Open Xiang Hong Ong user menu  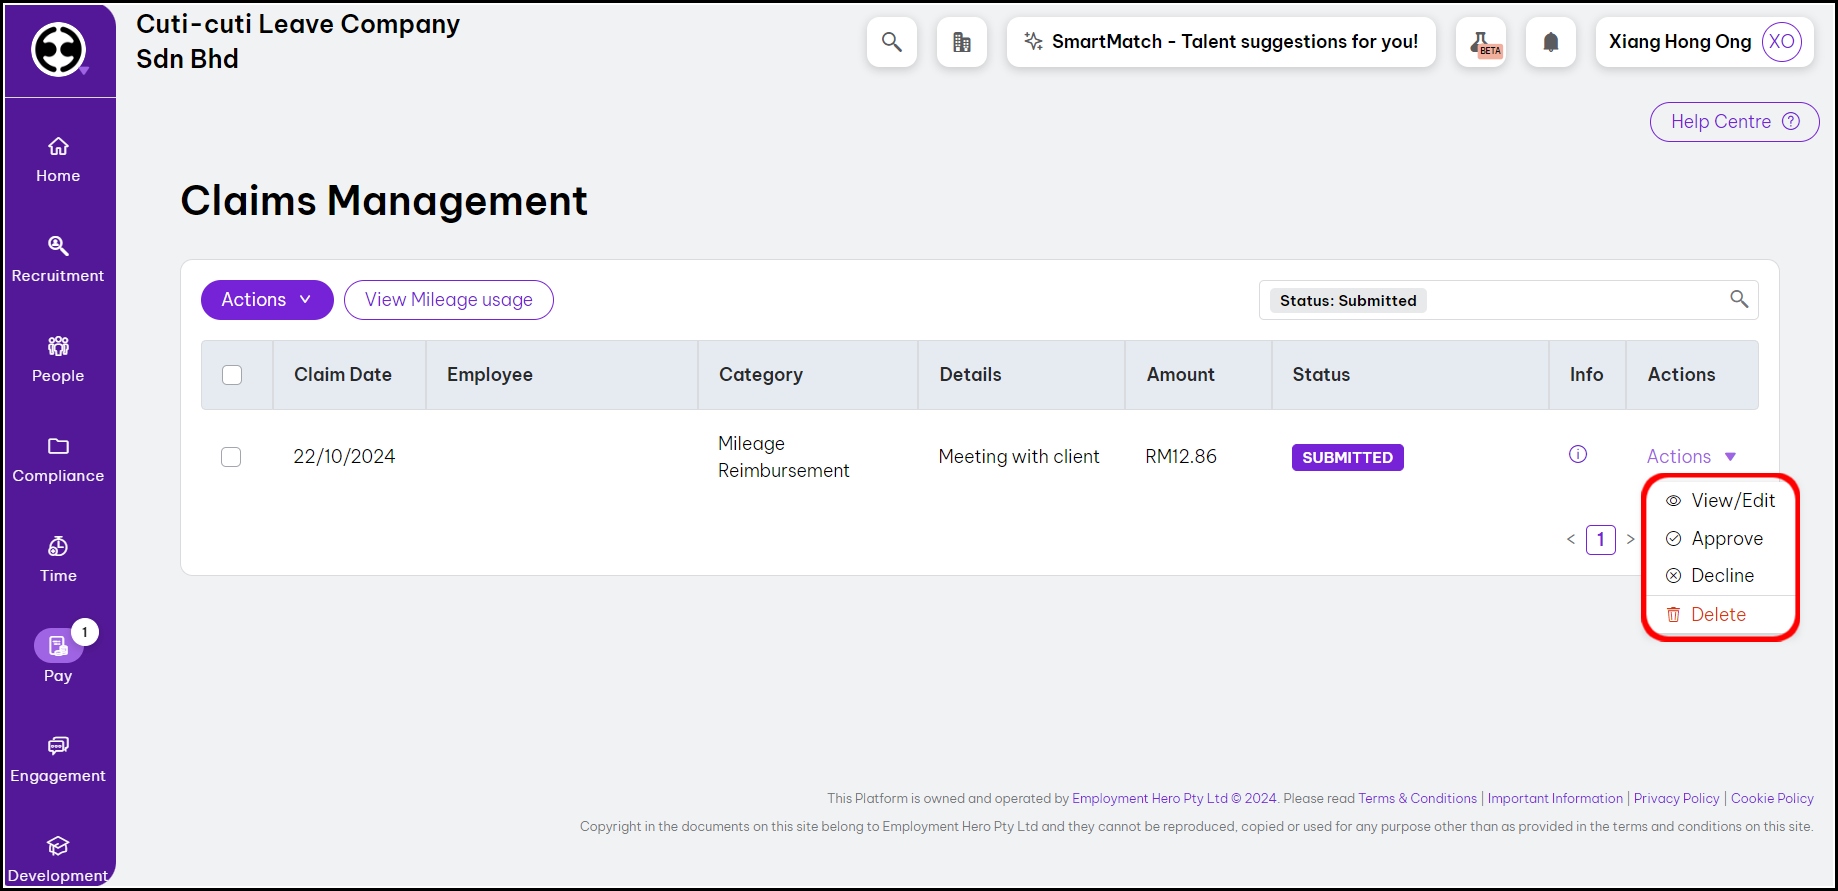coord(1704,42)
